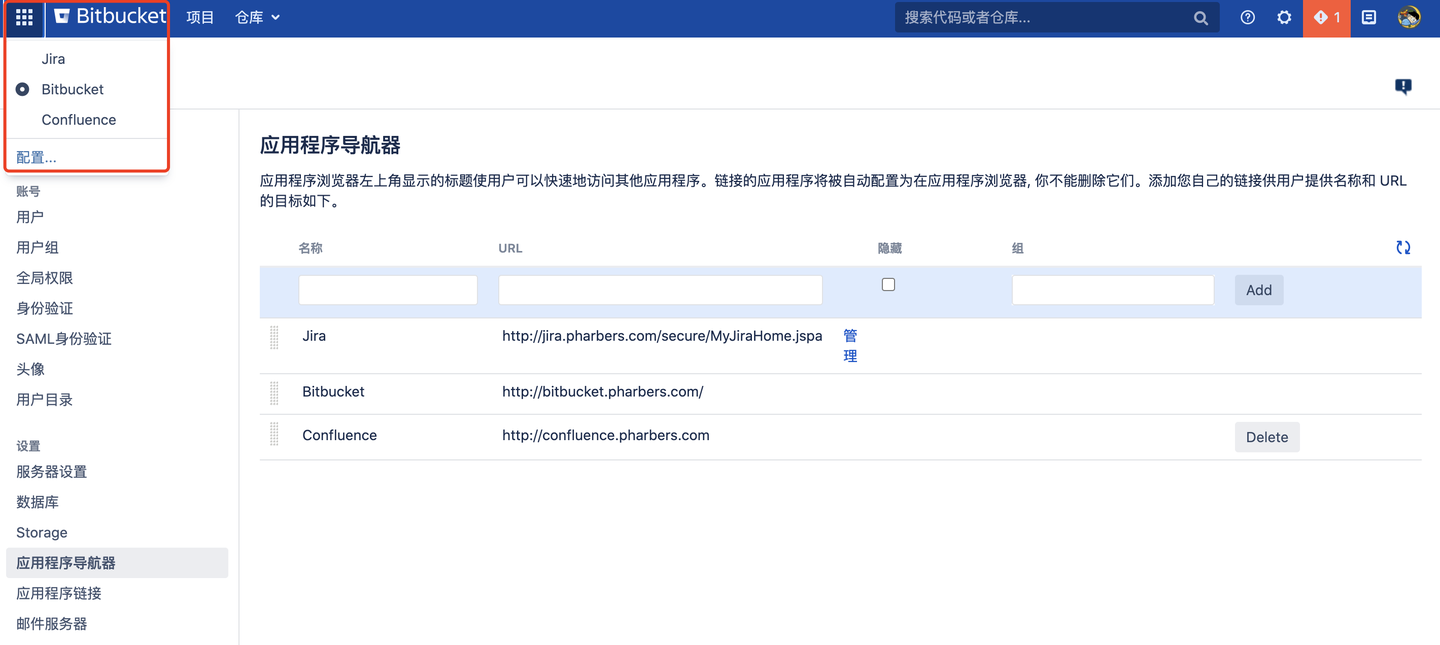Click the Add button

point(1258,289)
